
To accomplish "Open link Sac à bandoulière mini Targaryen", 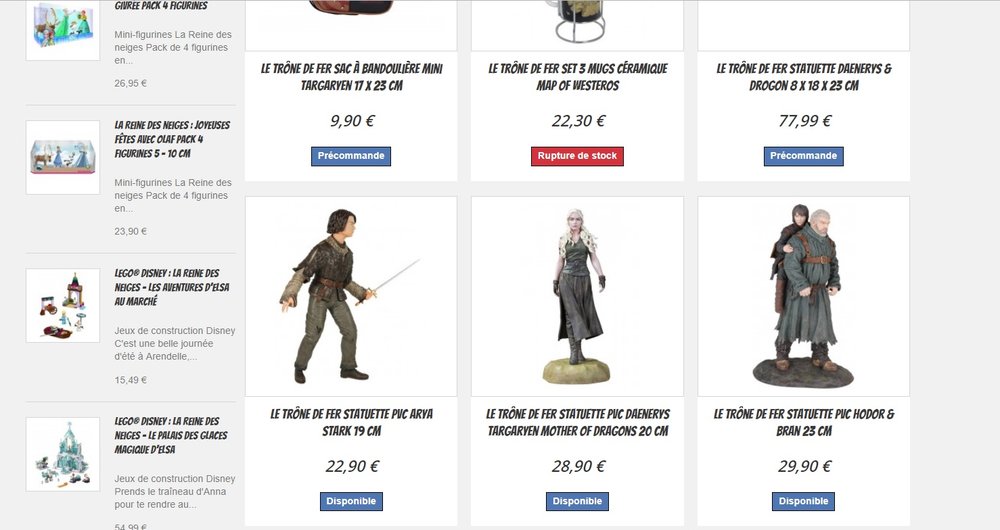I will (351, 77).
